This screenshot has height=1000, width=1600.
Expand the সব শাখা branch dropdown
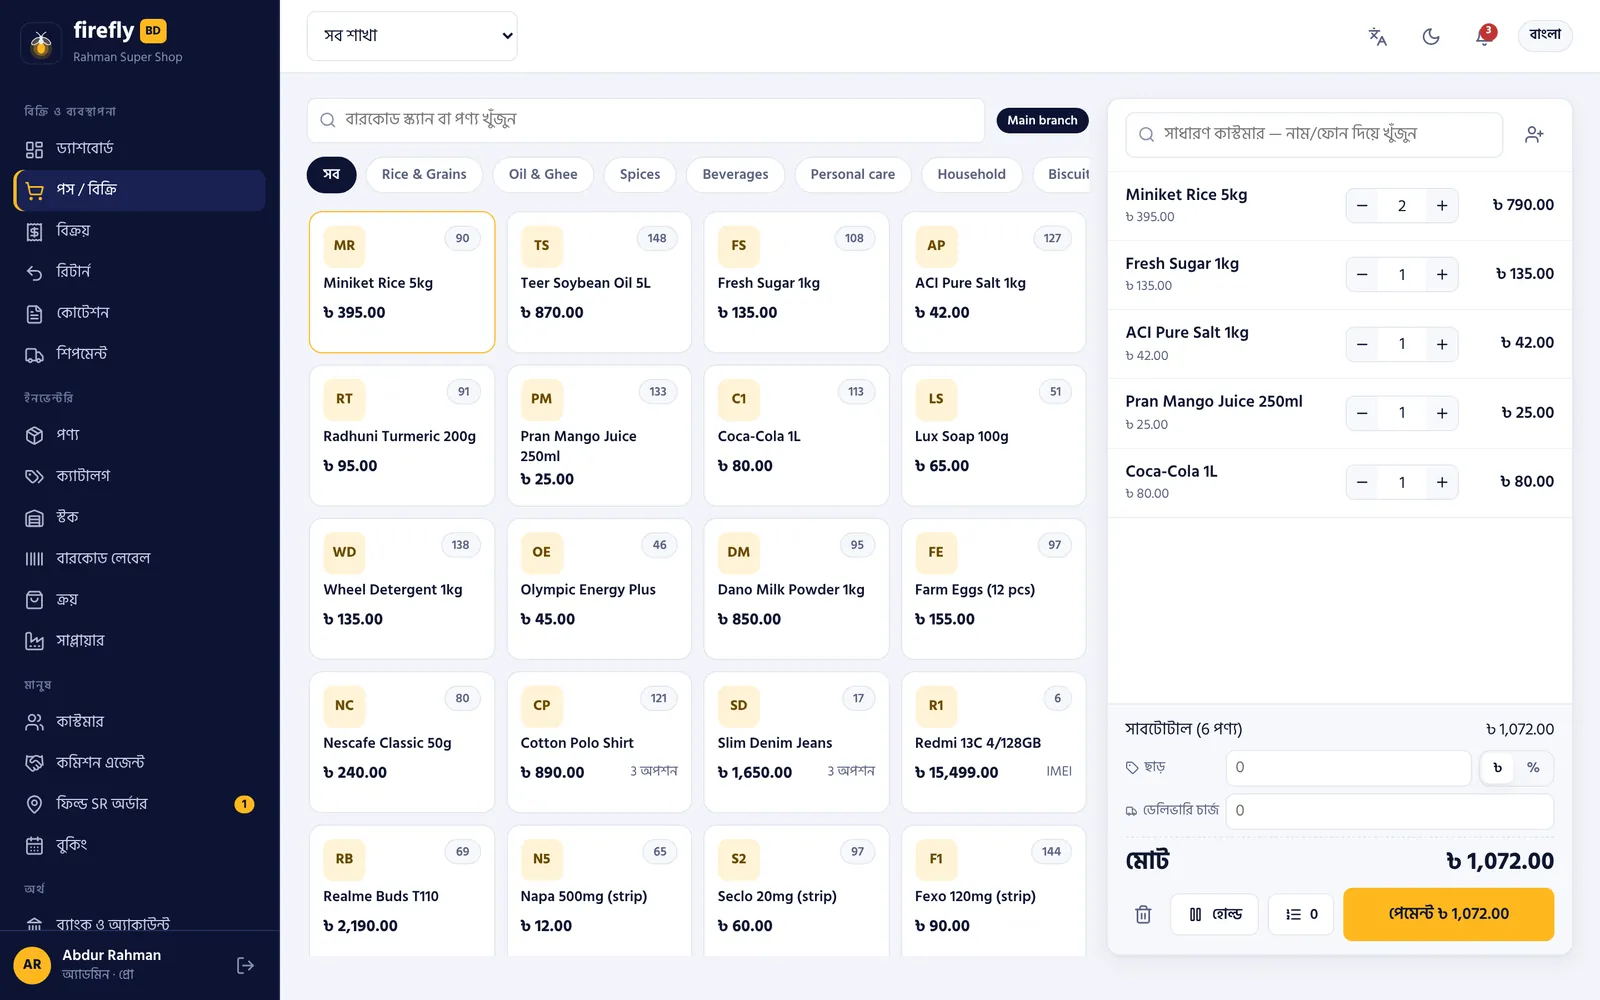tap(412, 36)
